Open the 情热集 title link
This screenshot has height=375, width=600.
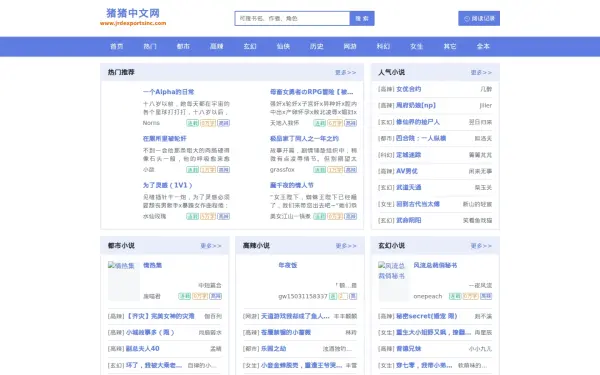152,265
